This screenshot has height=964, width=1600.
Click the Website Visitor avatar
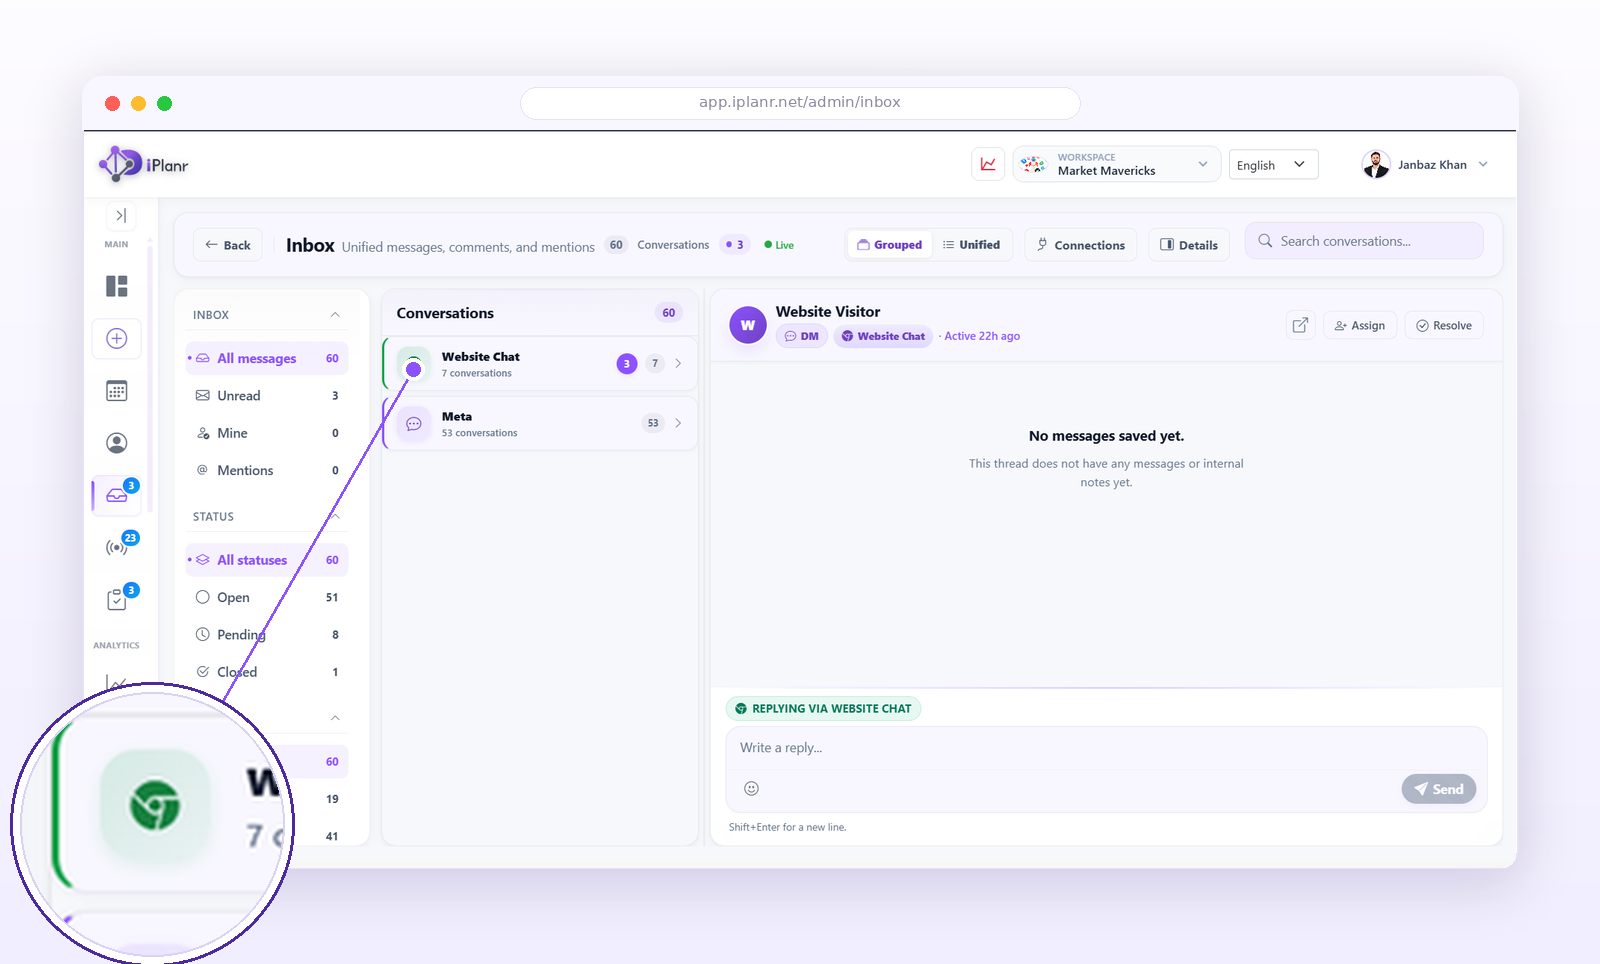(x=748, y=325)
